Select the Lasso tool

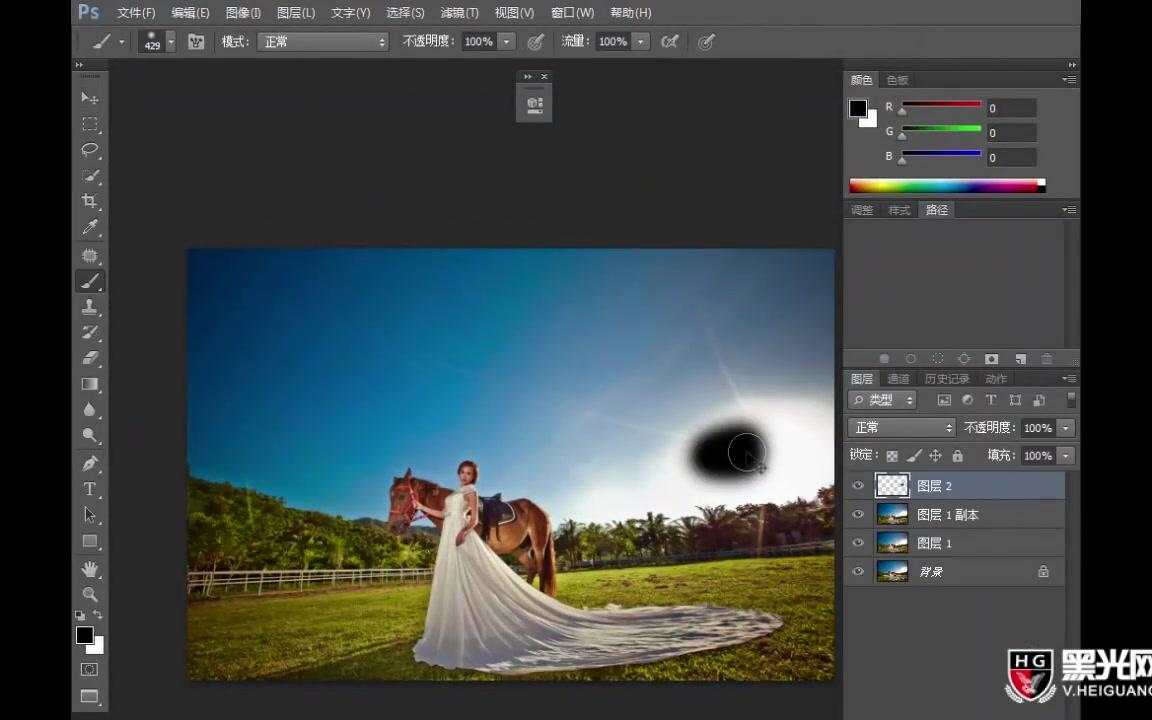click(90, 150)
